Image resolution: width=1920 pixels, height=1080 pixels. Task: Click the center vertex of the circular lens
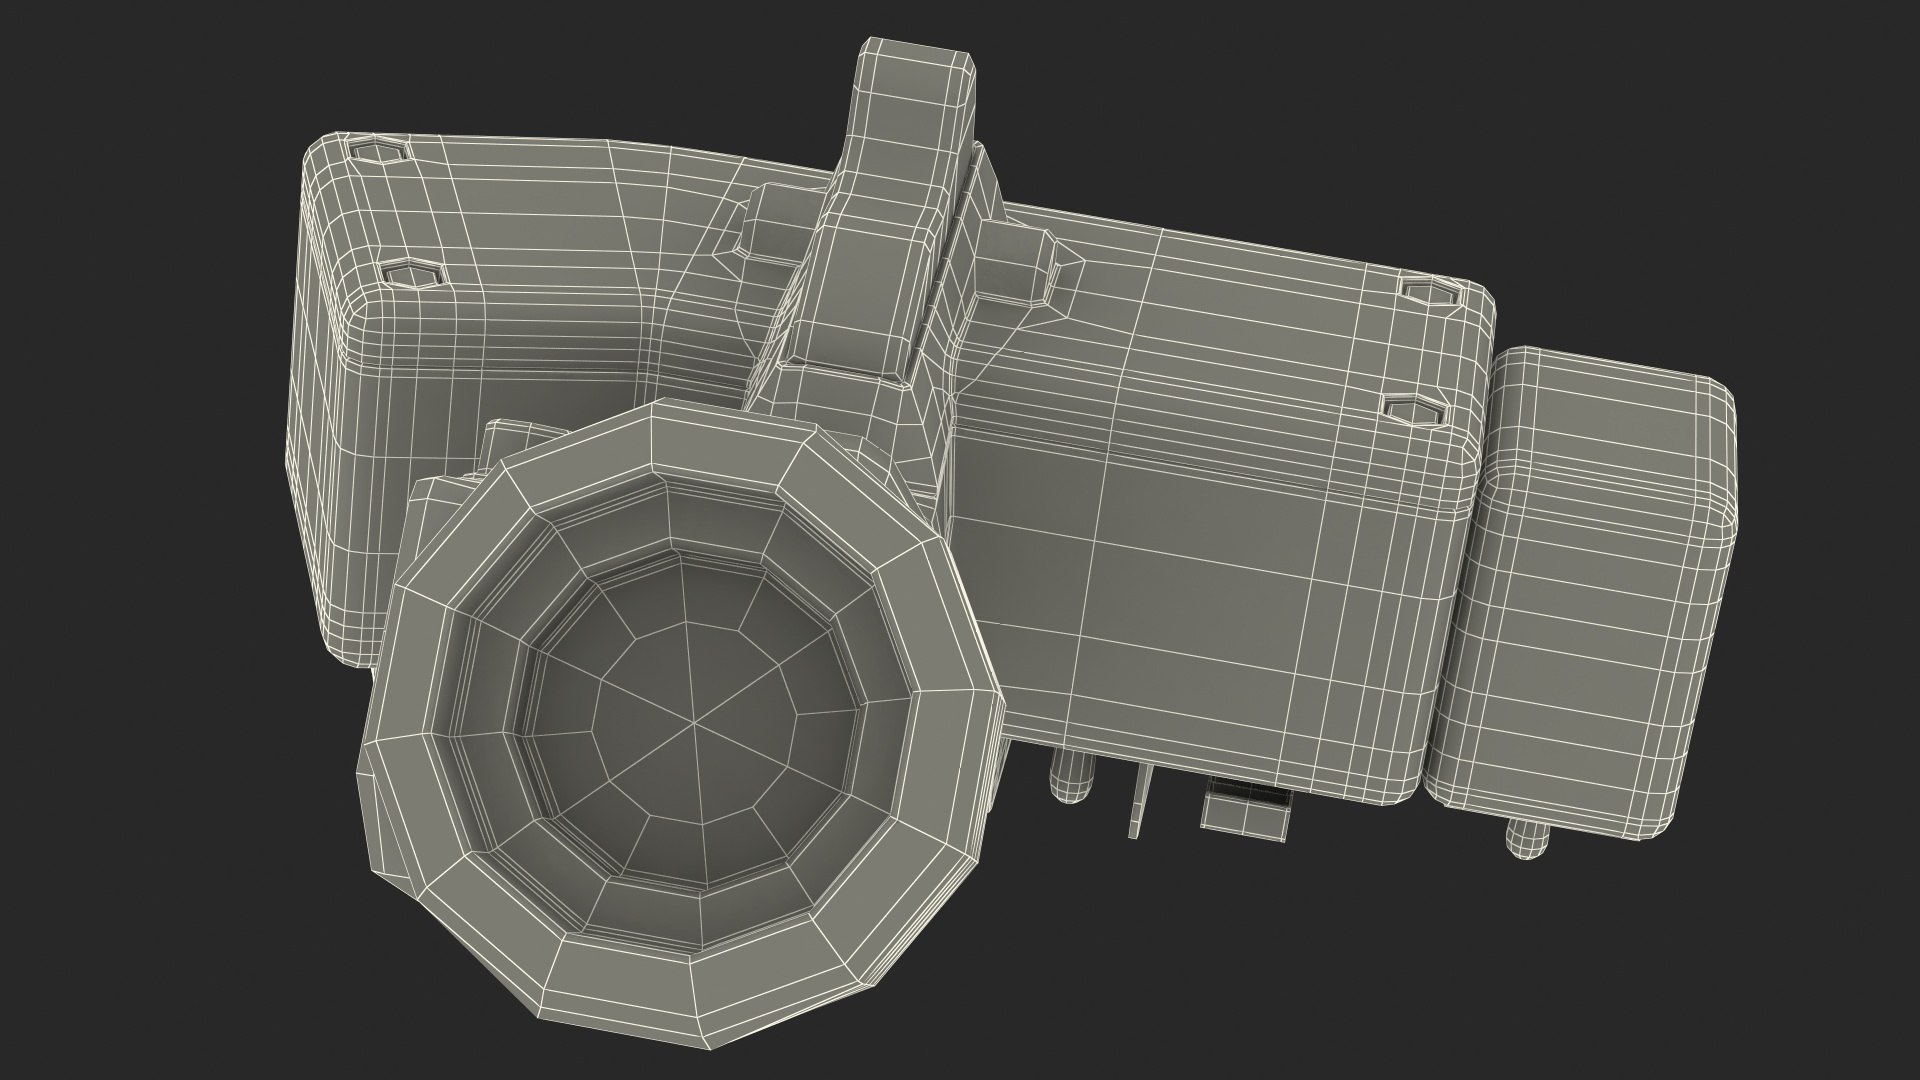coord(692,722)
